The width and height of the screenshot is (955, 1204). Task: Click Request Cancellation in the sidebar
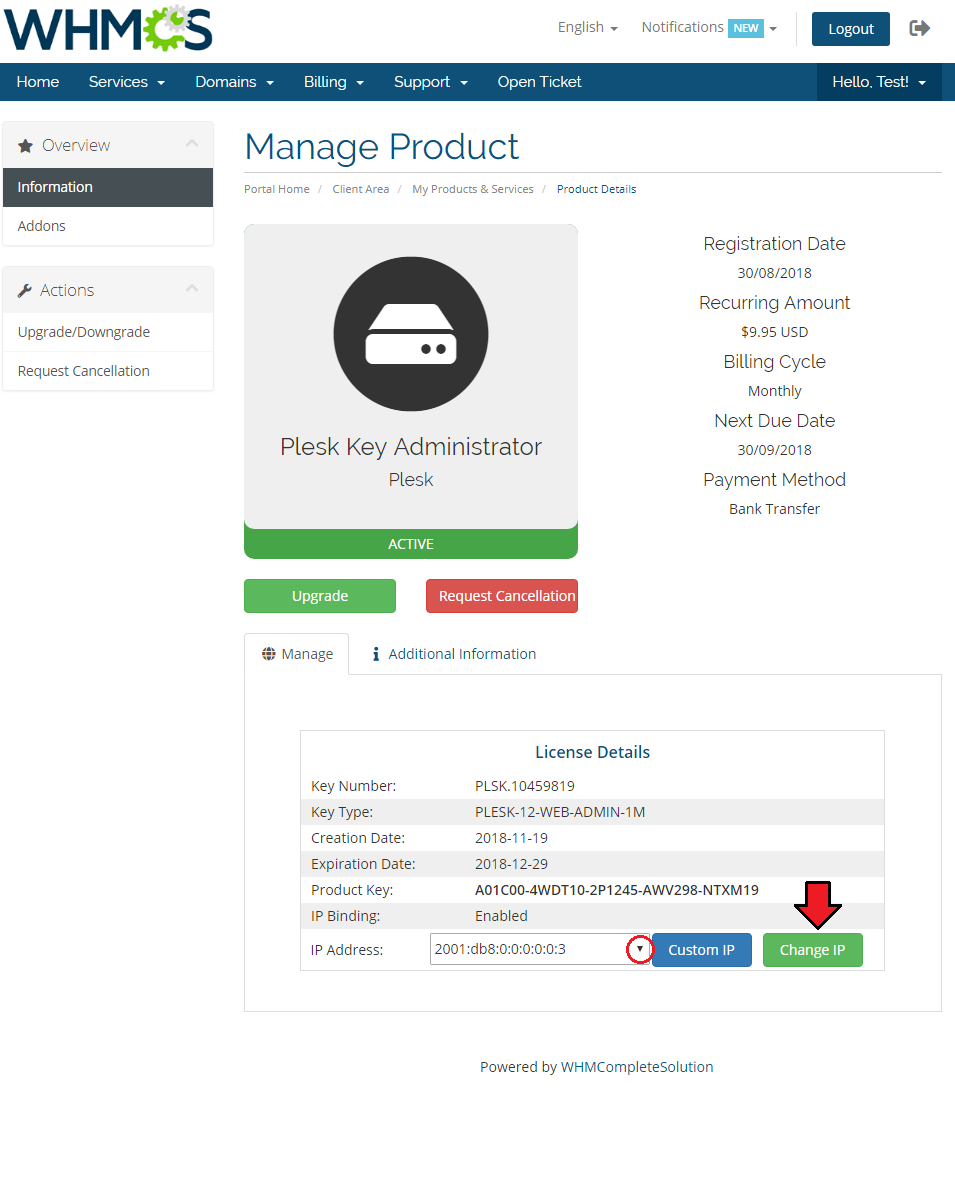(x=108, y=371)
